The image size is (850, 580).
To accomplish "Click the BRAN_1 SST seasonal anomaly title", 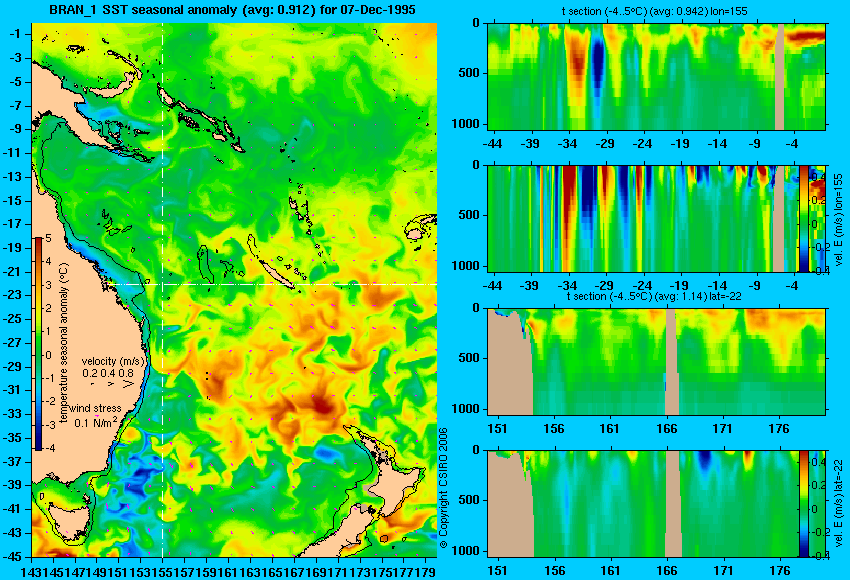I will click(x=232, y=10).
